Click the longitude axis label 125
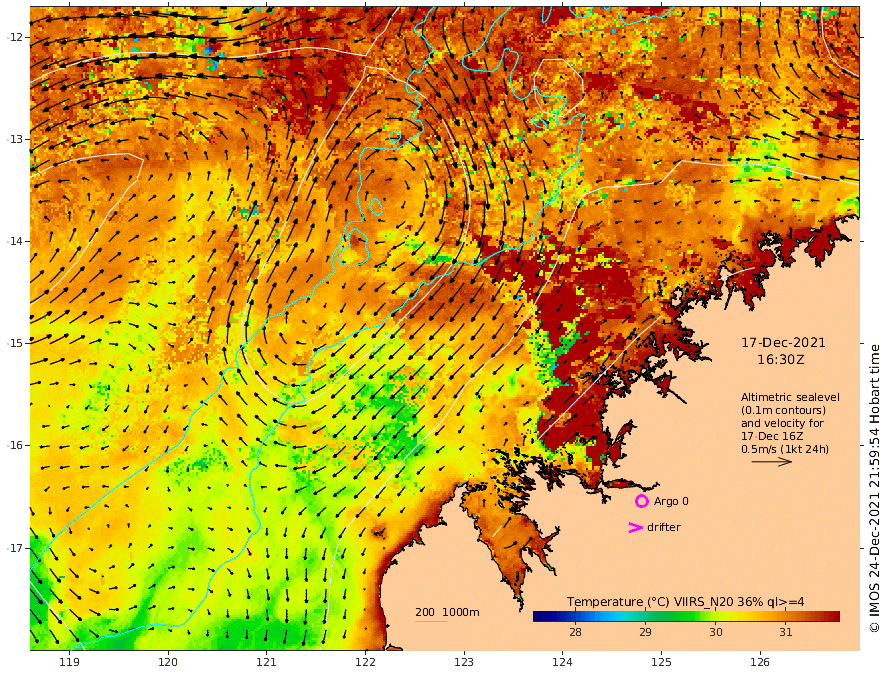This screenshot has height=680, width=880. [661, 662]
